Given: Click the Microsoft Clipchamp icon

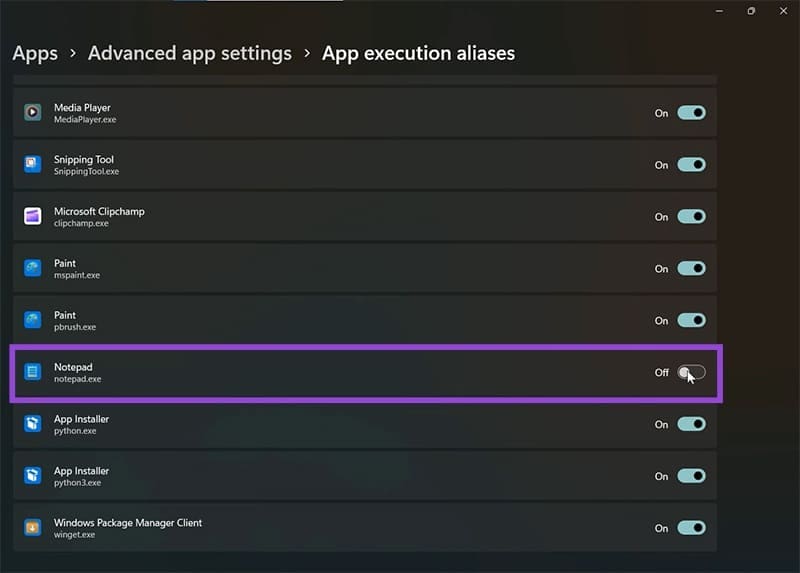Looking at the screenshot, I should [32, 216].
